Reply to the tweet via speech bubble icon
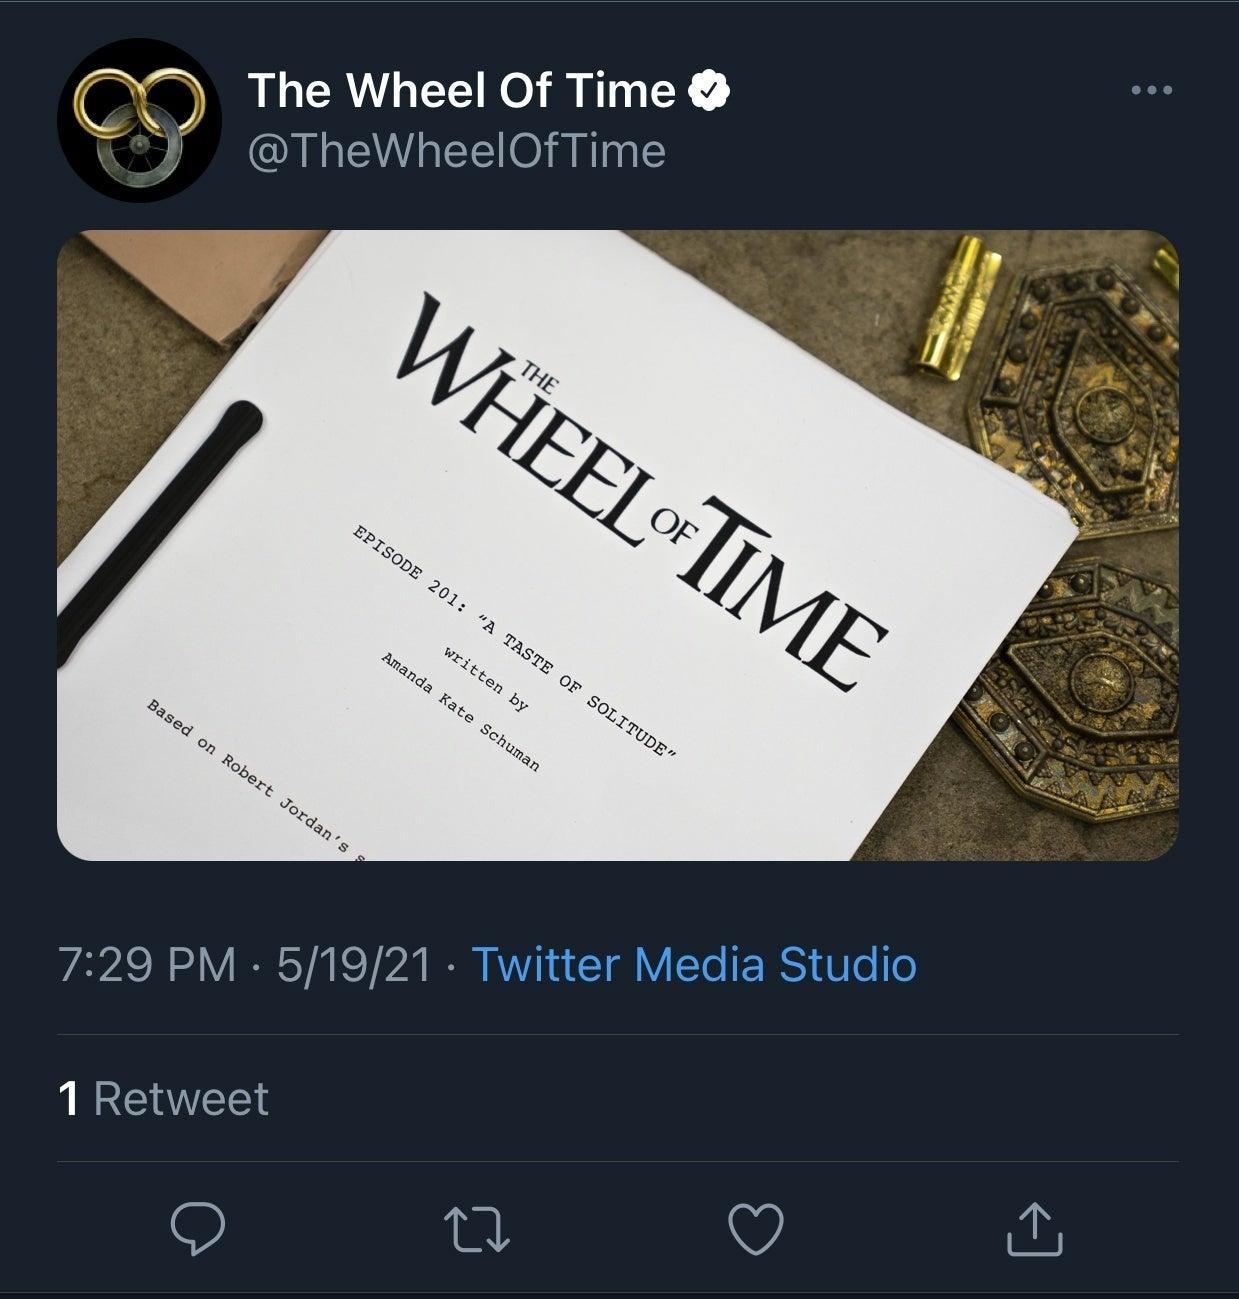 coord(197,1228)
